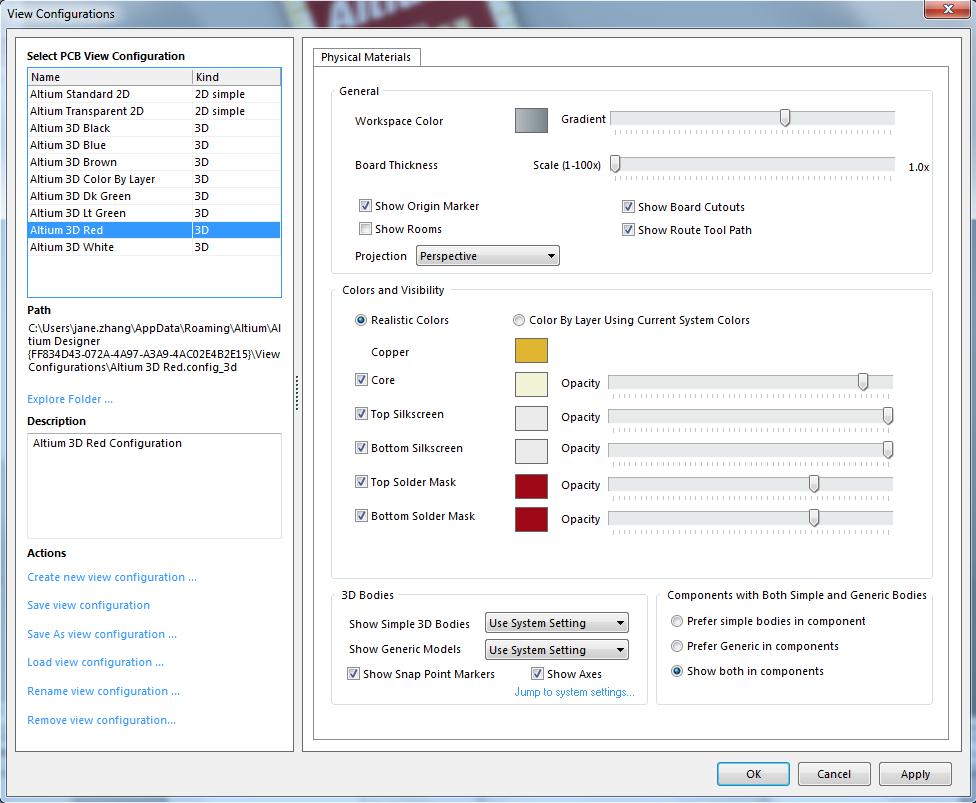The width and height of the screenshot is (976, 803).
Task: Switch to the Physical Materials tab
Action: point(366,58)
